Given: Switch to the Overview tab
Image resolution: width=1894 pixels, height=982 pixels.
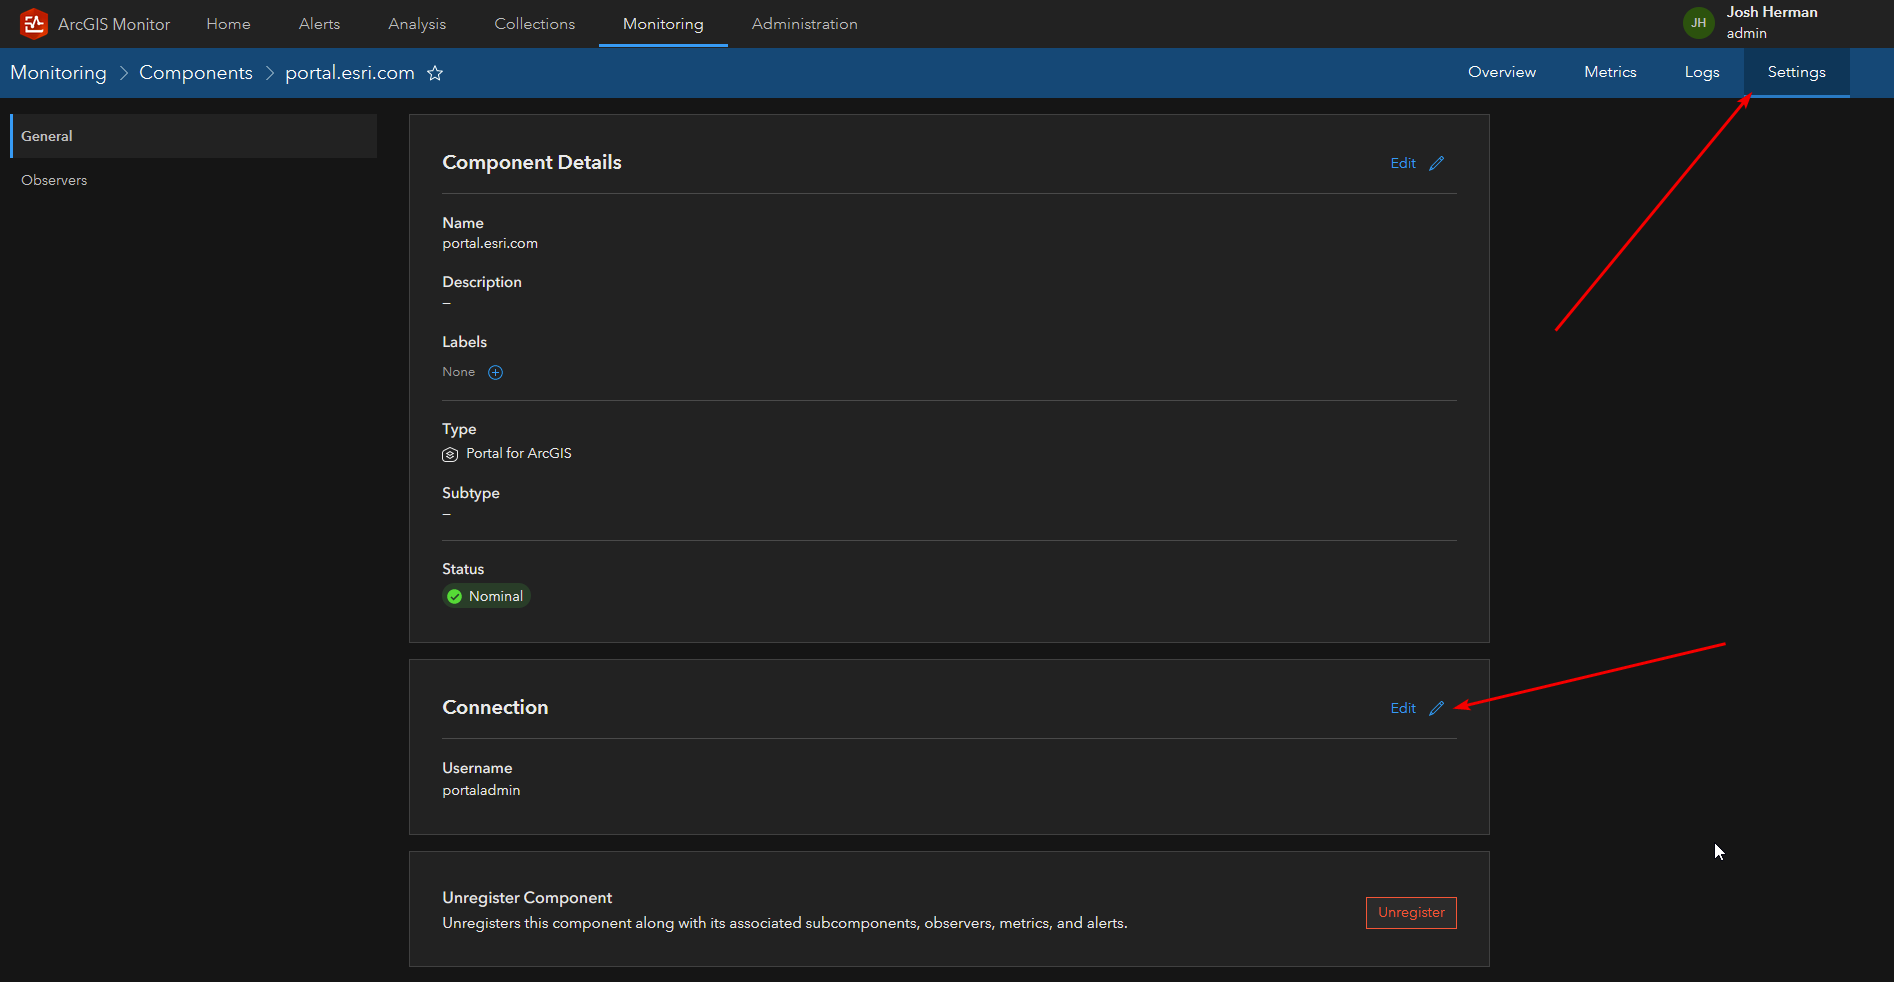Looking at the screenshot, I should (1501, 72).
